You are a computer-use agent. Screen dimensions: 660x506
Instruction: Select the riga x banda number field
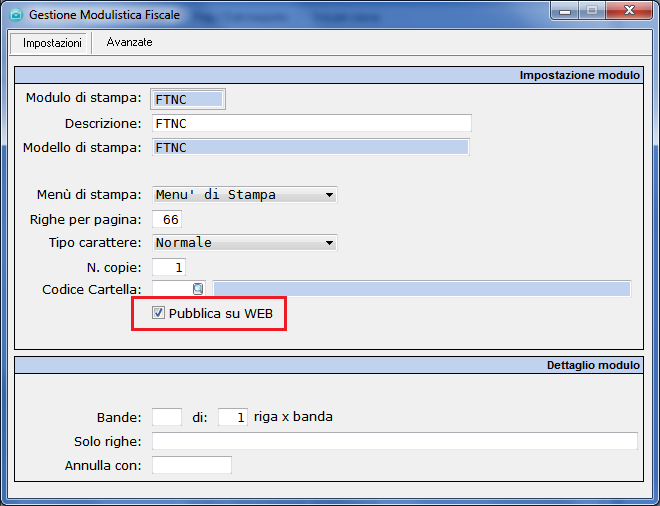click(232, 417)
